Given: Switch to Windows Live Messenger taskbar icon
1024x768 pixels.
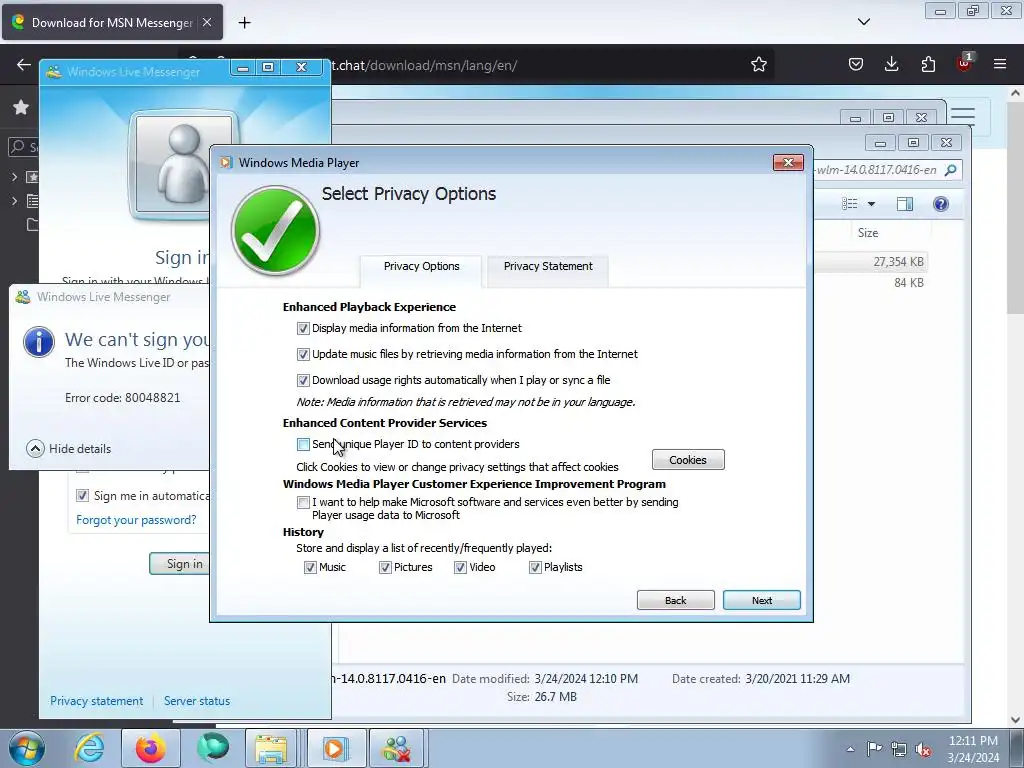Looking at the screenshot, I should (x=396, y=748).
